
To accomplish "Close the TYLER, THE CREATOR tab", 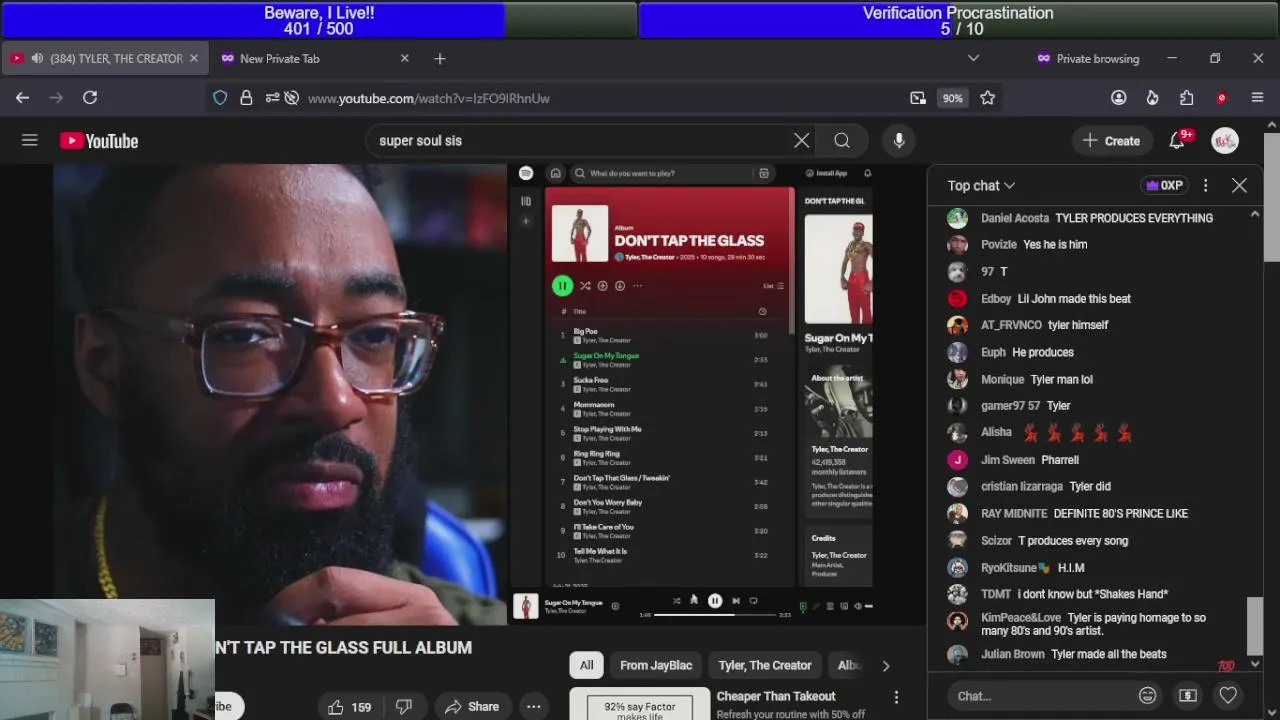I will pos(194,59).
